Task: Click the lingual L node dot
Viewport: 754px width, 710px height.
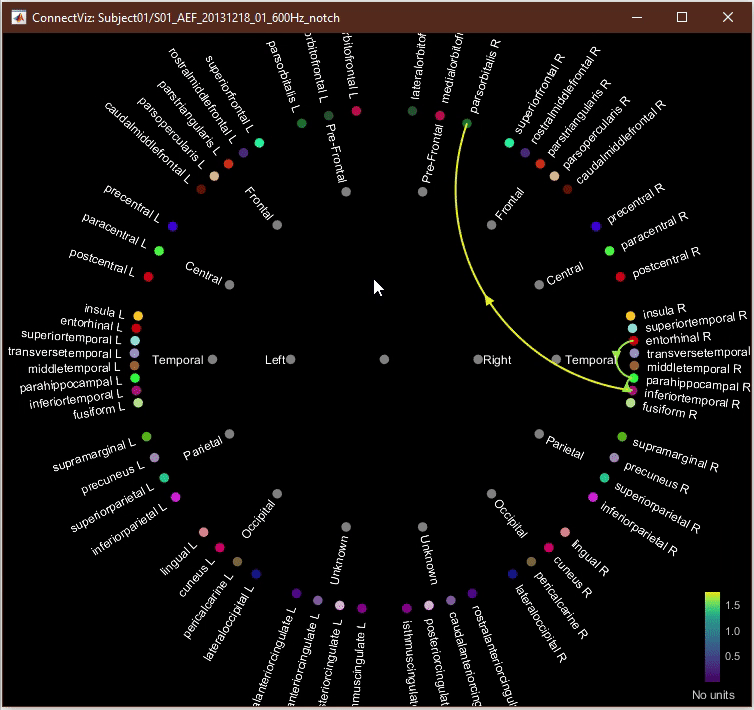Action: pos(203,532)
